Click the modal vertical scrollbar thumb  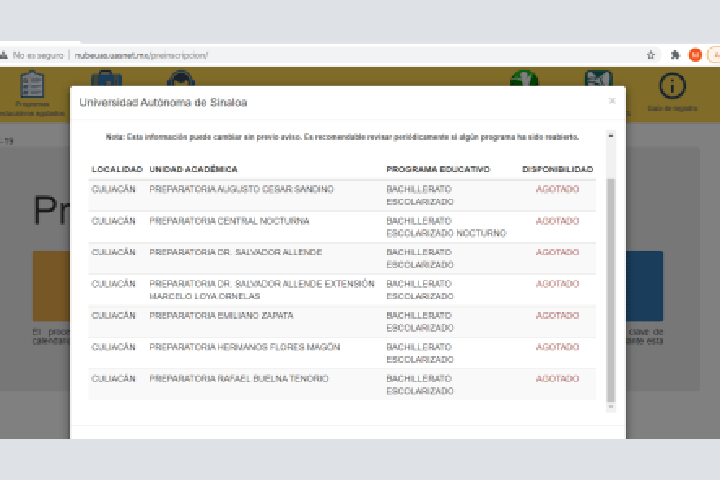(611, 290)
